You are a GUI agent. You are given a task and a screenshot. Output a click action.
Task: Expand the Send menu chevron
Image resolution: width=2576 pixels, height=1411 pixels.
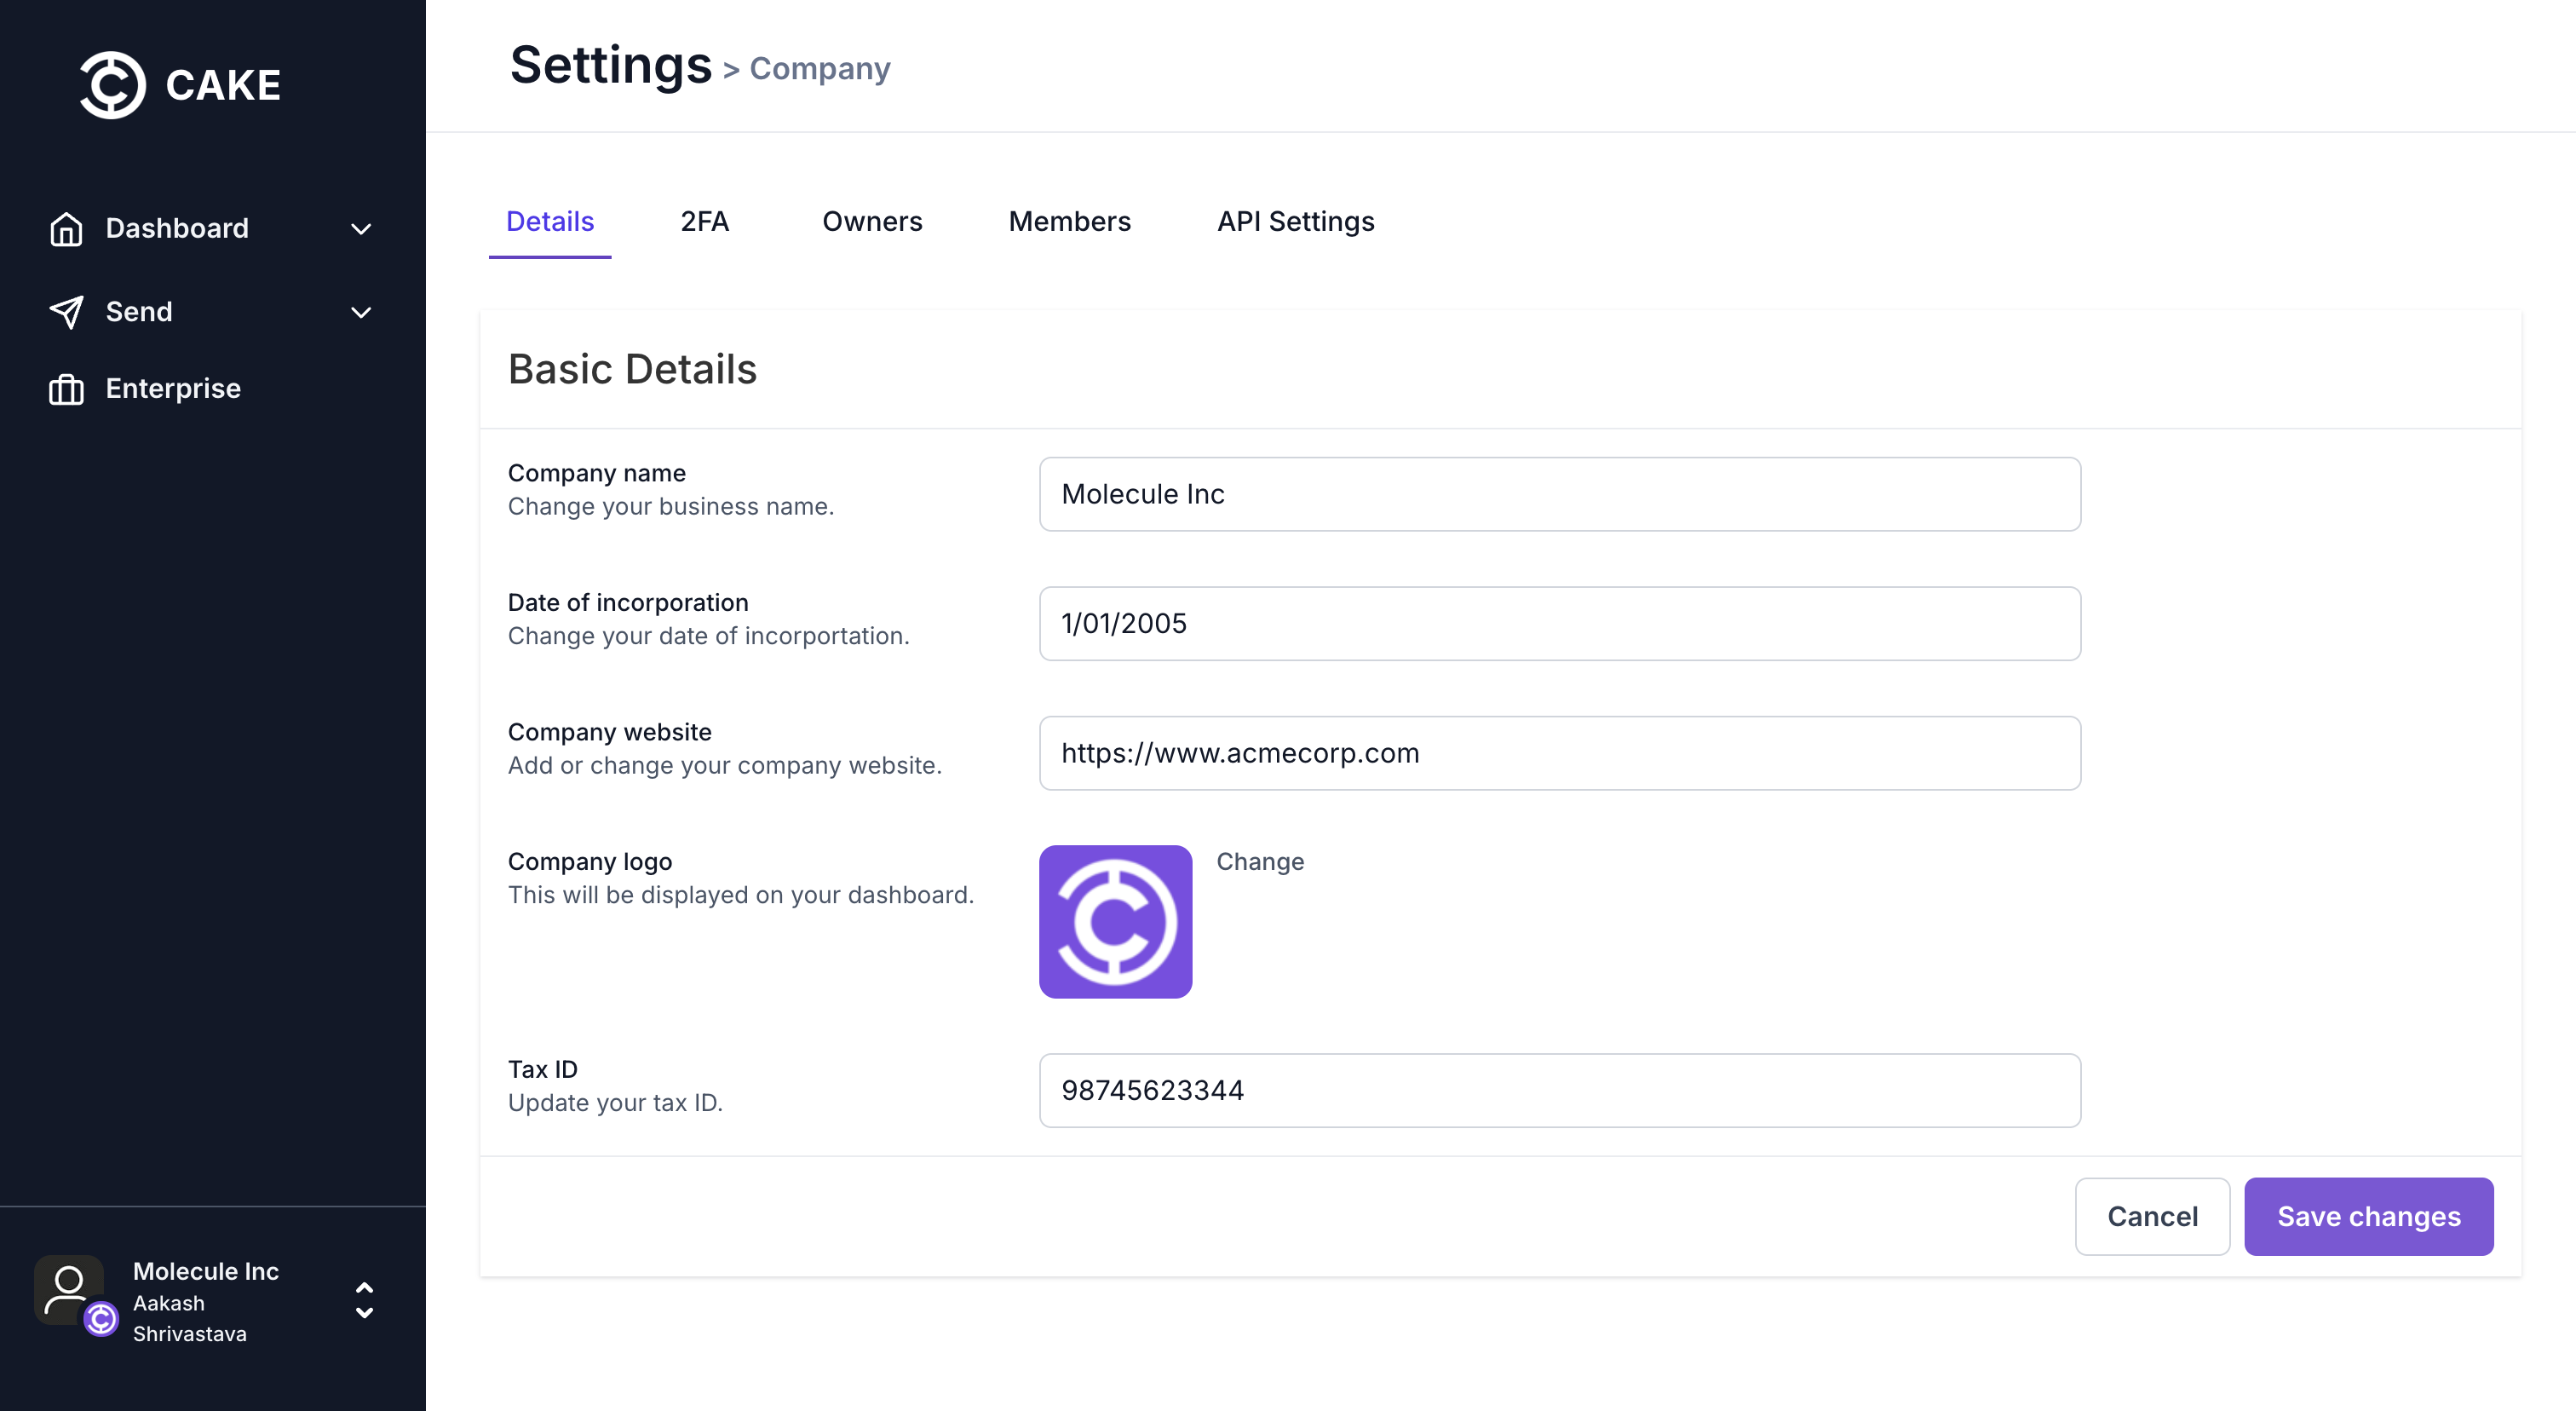pyautogui.click(x=361, y=312)
